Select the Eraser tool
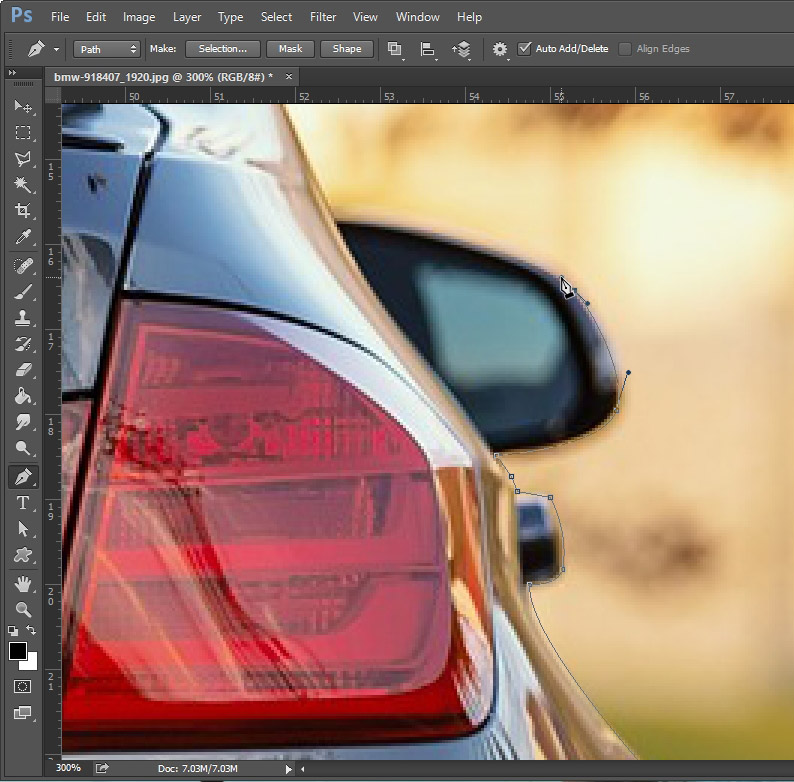Screen dimensions: 794x782 [22, 370]
